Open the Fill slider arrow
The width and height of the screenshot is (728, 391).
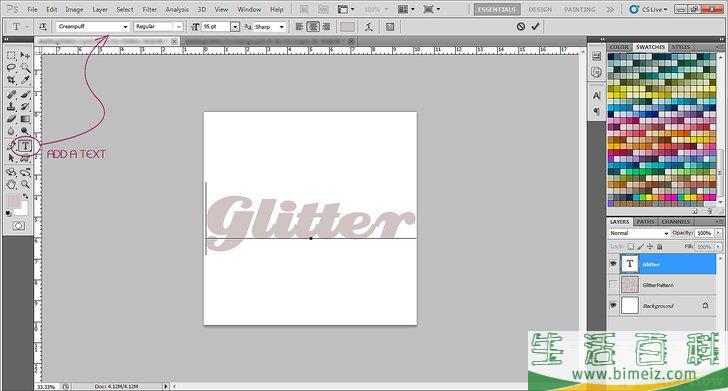coord(718,247)
